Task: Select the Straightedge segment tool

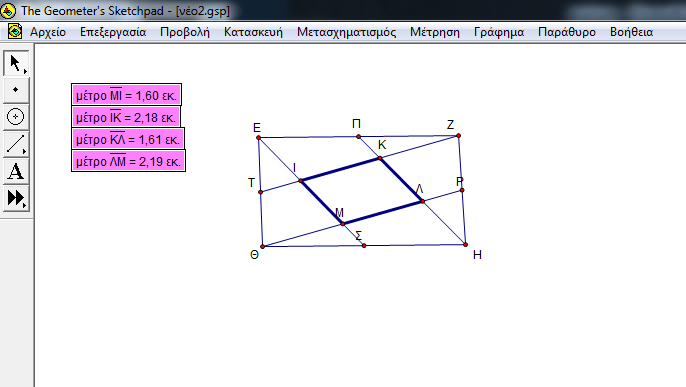Action: [x=16, y=144]
